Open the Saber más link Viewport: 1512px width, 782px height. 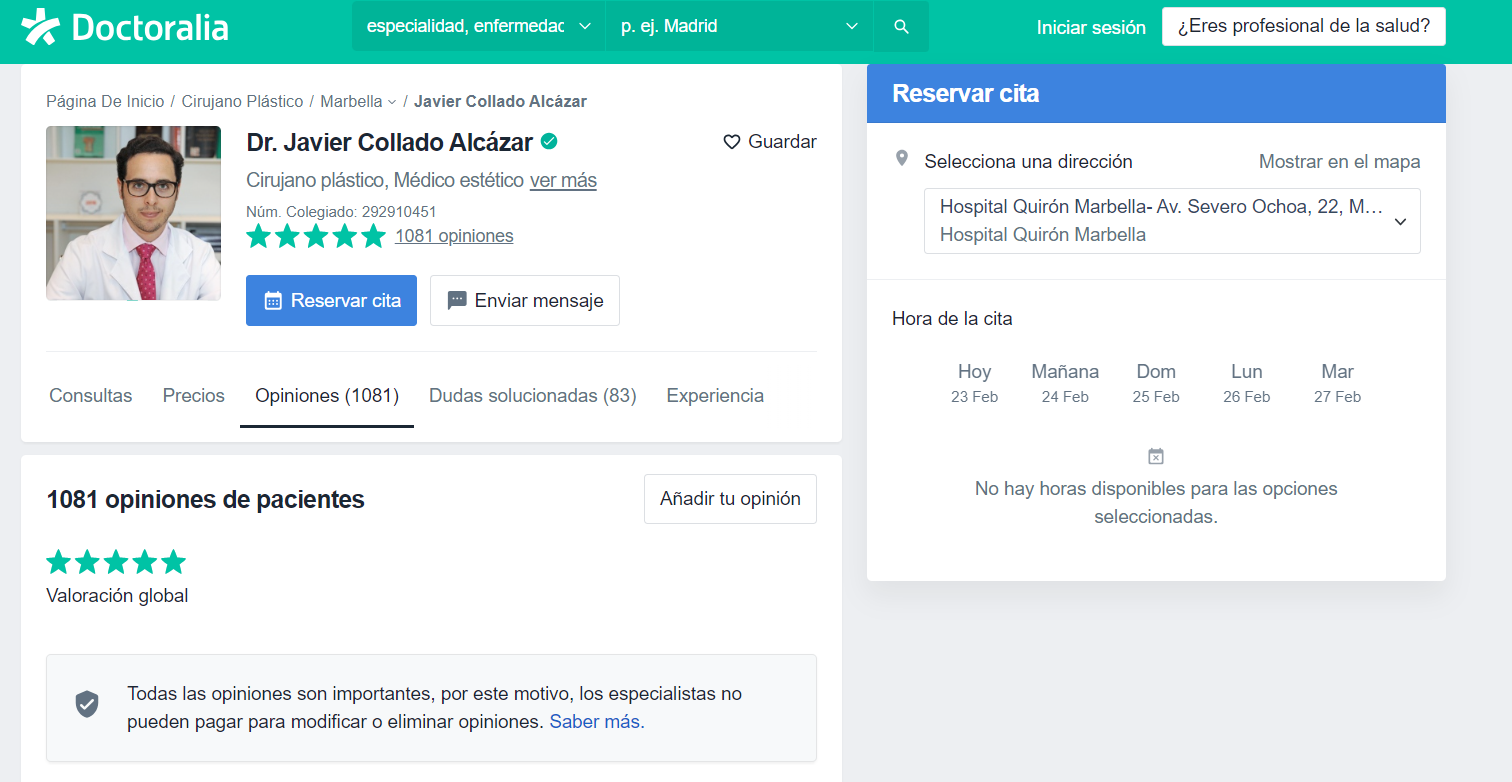(x=597, y=722)
